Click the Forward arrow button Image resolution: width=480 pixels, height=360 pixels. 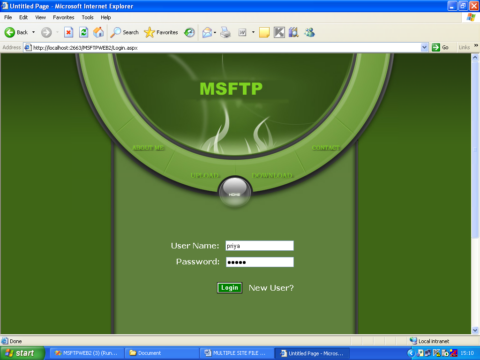pyautogui.click(x=46, y=32)
